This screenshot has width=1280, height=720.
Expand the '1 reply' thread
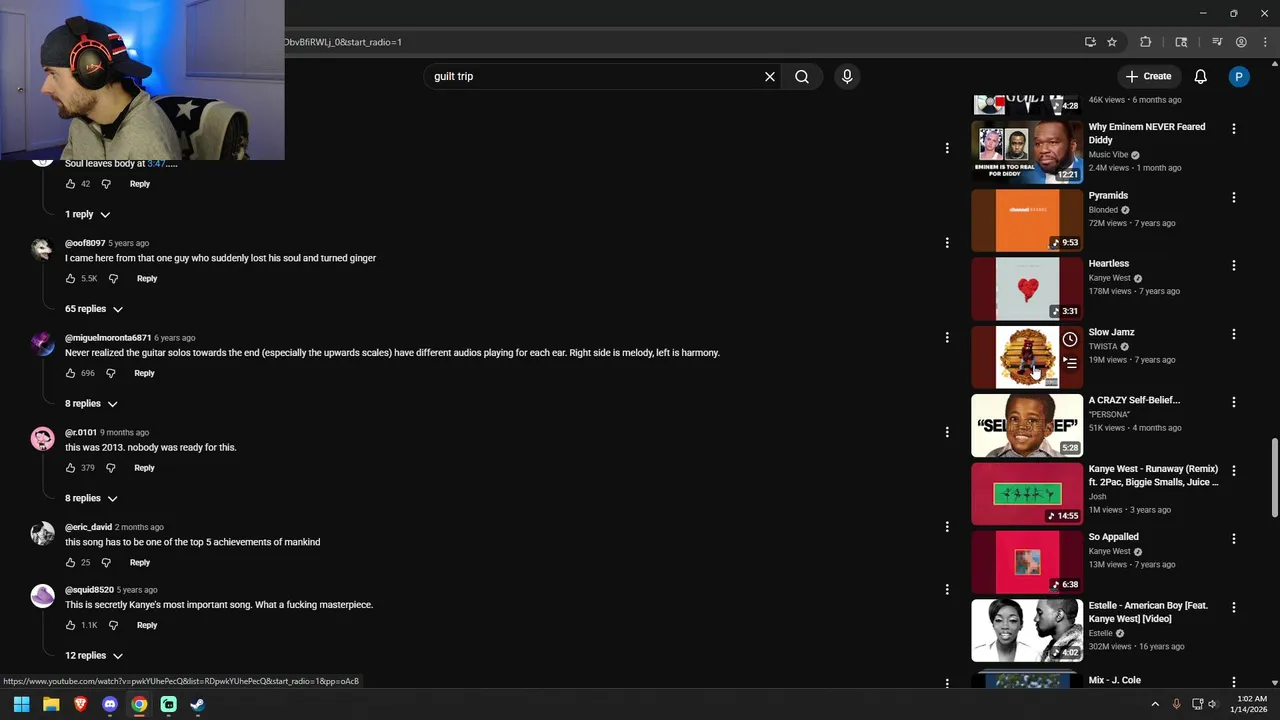coord(88,214)
